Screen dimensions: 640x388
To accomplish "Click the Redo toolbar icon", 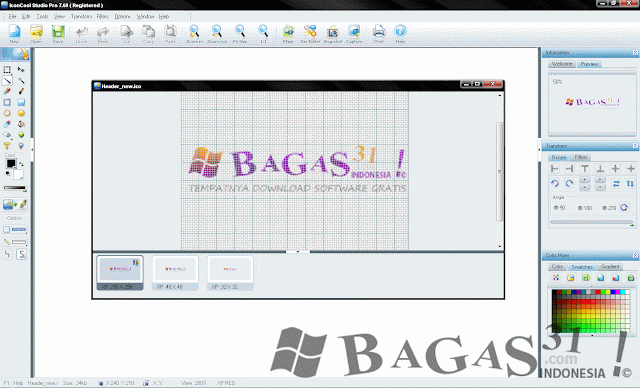I will (x=103, y=34).
